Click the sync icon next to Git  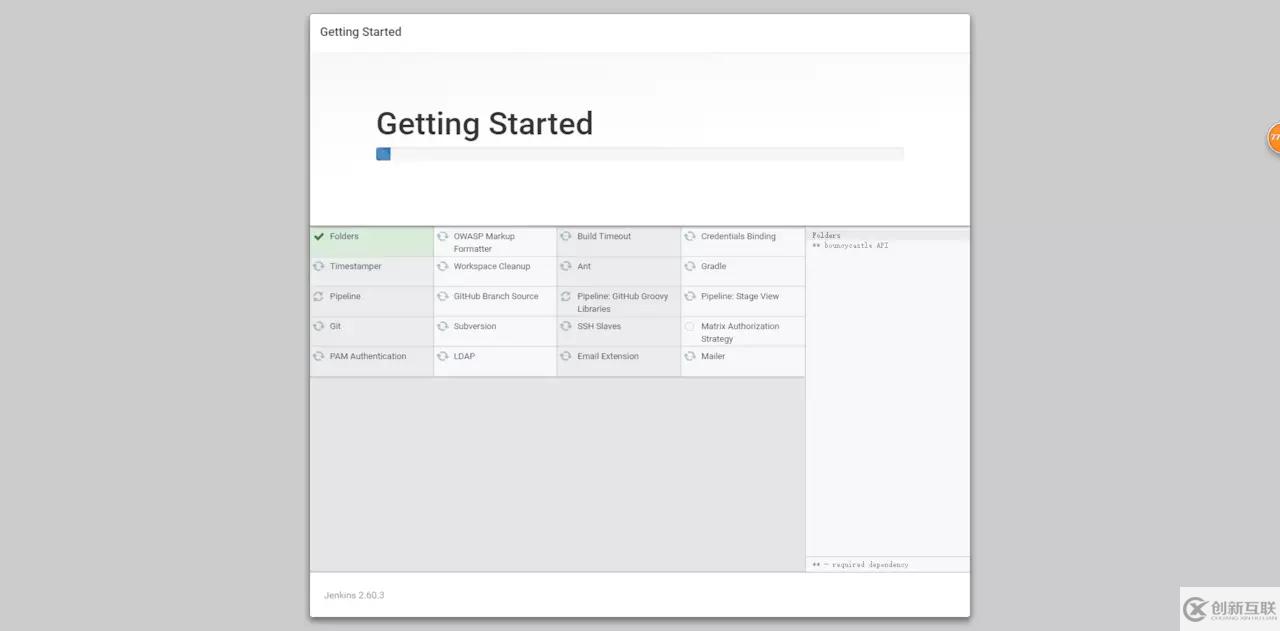(319, 327)
